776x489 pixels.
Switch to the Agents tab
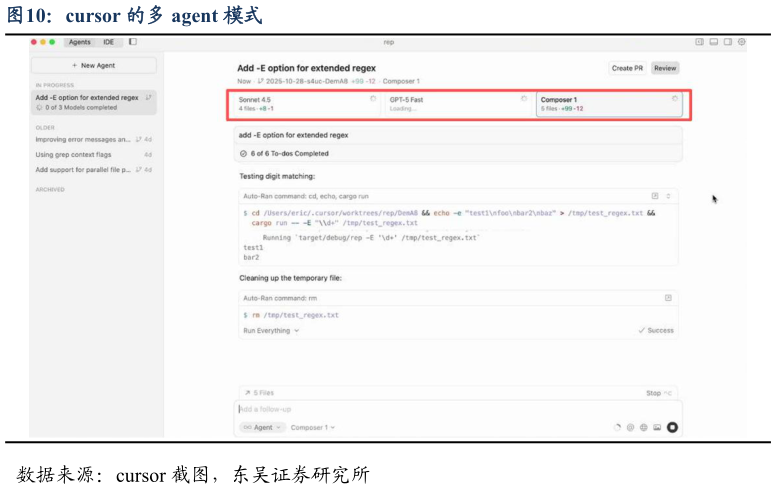[79, 42]
